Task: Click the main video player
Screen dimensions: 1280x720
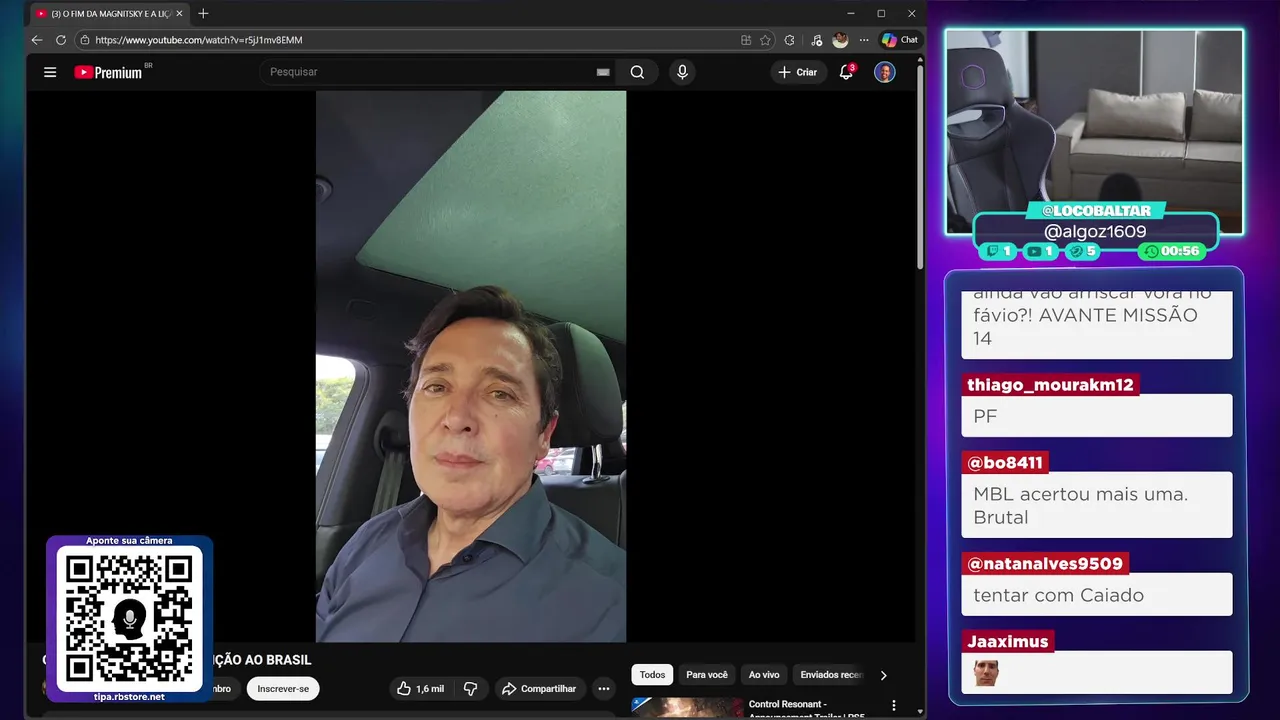Action: click(471, 366)
